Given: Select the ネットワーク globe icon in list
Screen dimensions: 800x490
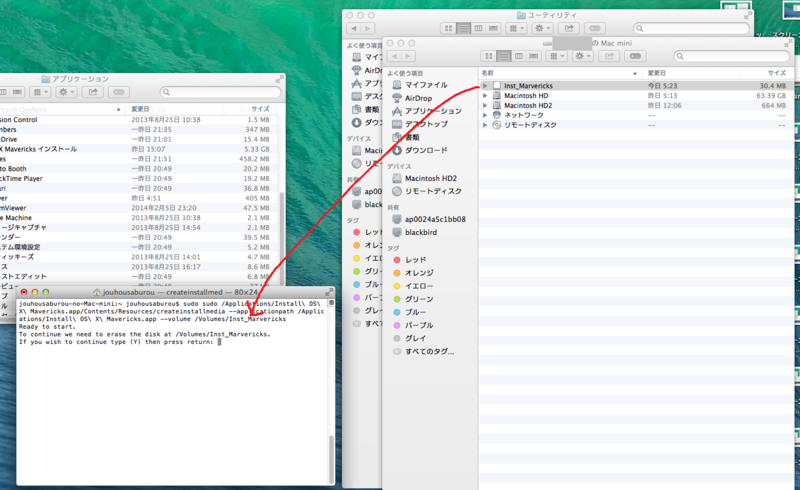Looking at the screenshot, I should click(496, 115).
